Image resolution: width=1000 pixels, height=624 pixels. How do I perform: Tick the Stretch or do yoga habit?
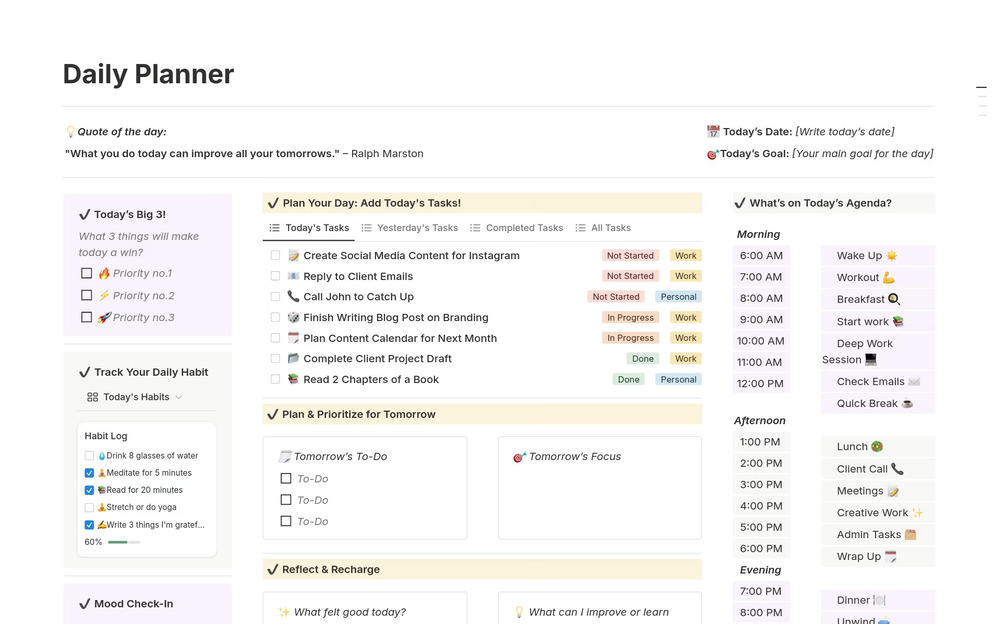pos(89,507)
